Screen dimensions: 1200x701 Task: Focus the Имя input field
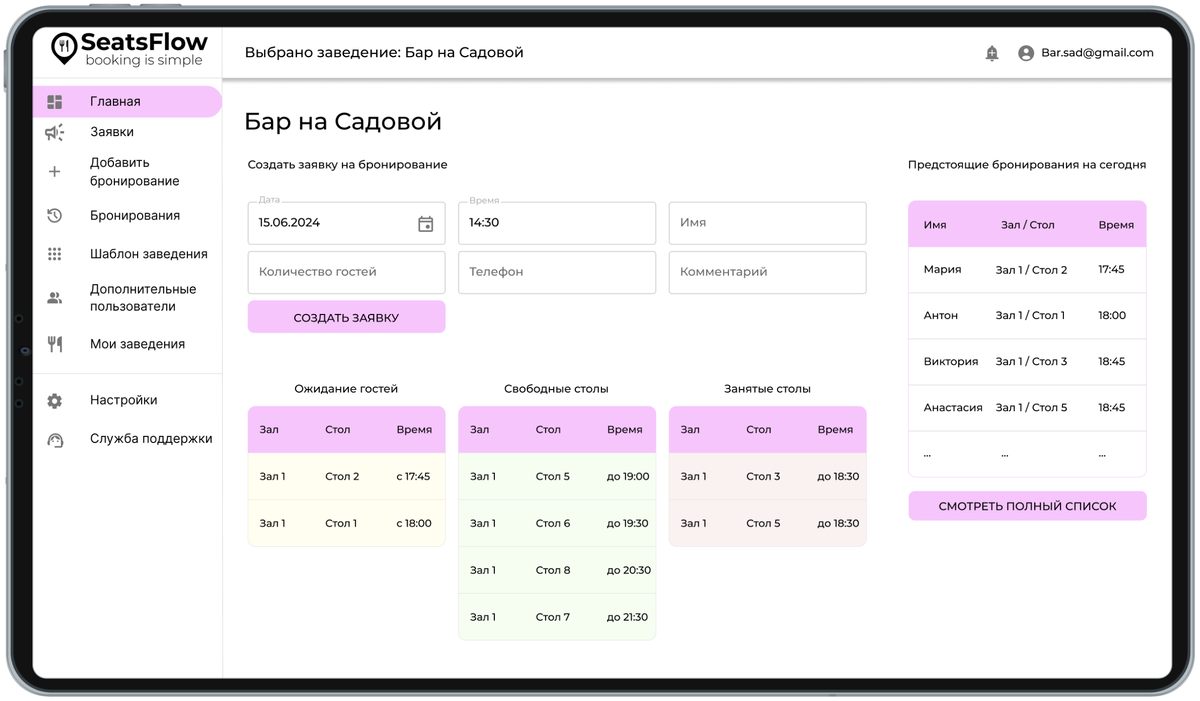(767, 223)
